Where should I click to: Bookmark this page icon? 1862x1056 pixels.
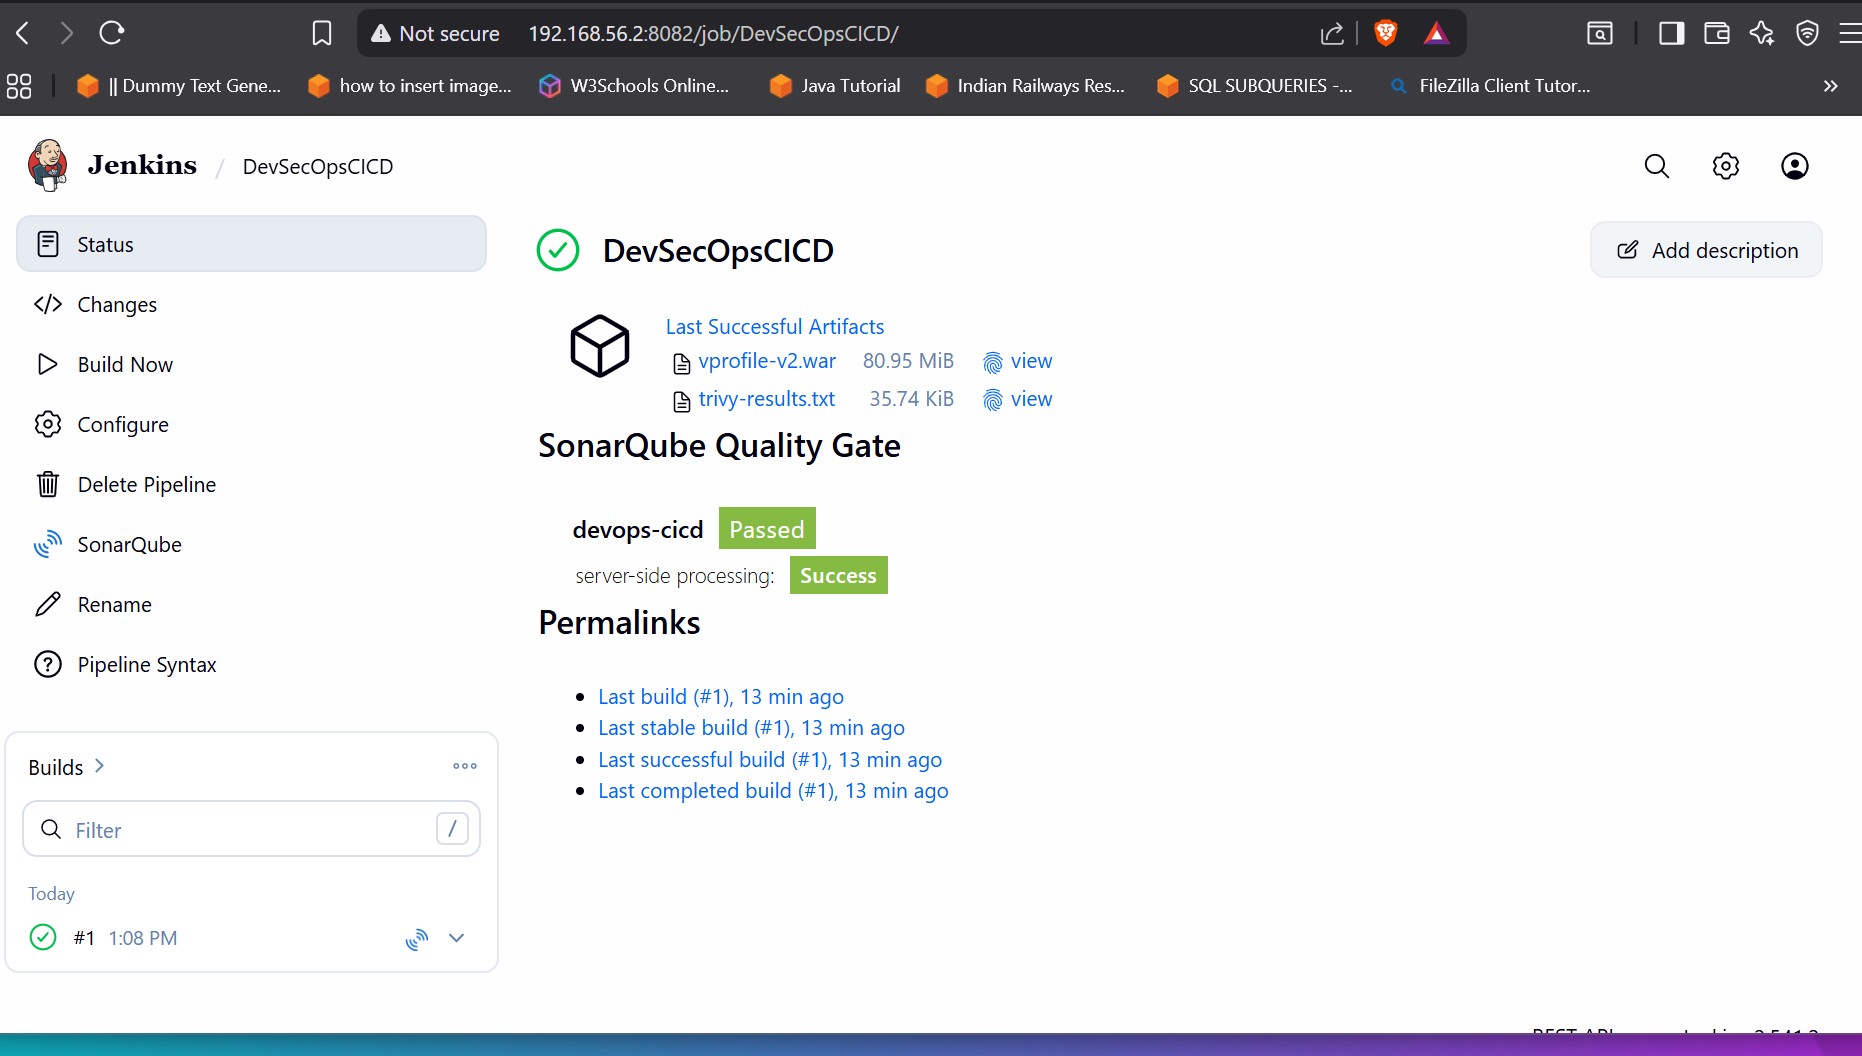click(x=322, y=33)
